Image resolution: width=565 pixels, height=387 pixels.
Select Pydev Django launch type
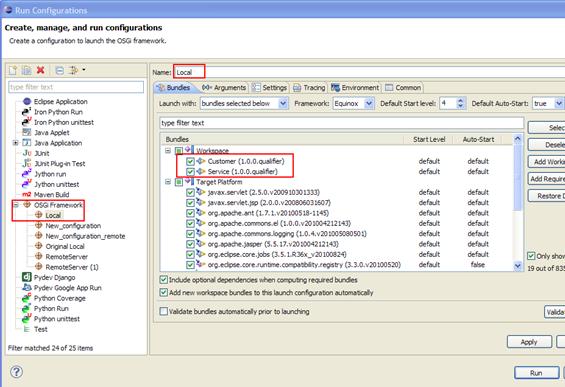point(54,277)
